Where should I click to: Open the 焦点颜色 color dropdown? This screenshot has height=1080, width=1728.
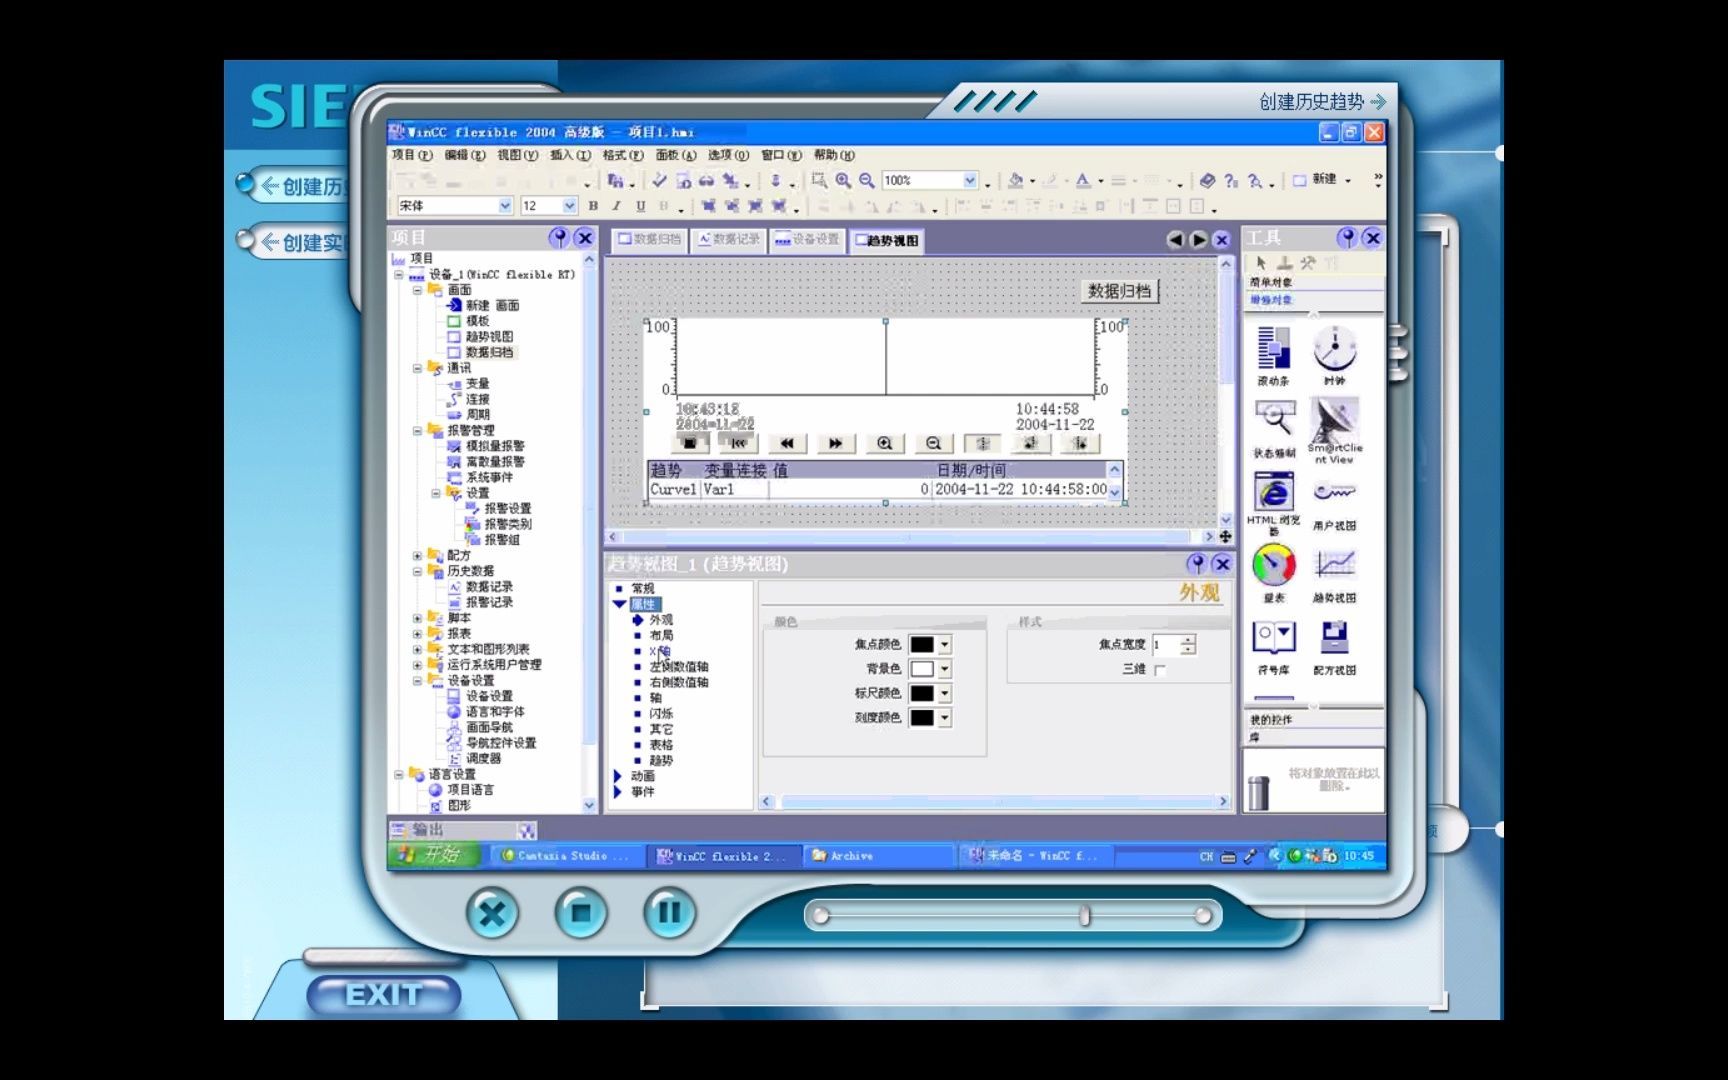pos(944,645)
